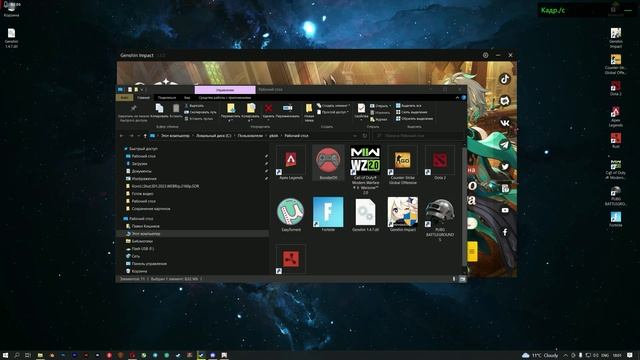640x360 pixels.
Task: Open Facebook icon in Genshin Impact launcher
Action: pyautogui.click(x=505, y=232)
